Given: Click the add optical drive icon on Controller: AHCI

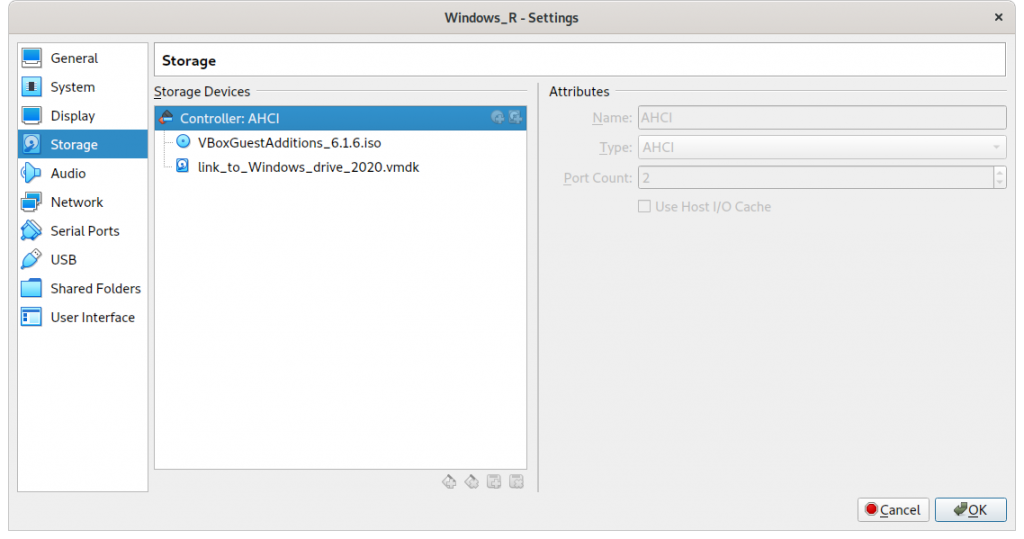Looking at the screenshot, I should point(498,118).
